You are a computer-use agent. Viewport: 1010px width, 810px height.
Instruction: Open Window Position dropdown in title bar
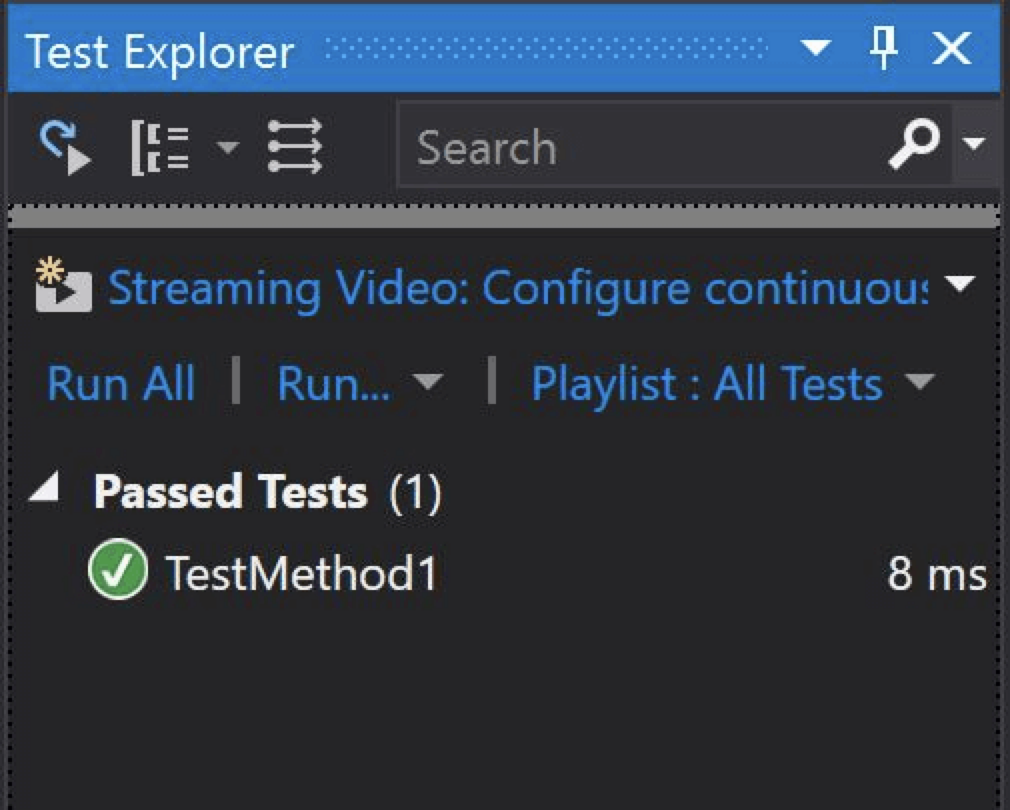(x=817, y=48)
